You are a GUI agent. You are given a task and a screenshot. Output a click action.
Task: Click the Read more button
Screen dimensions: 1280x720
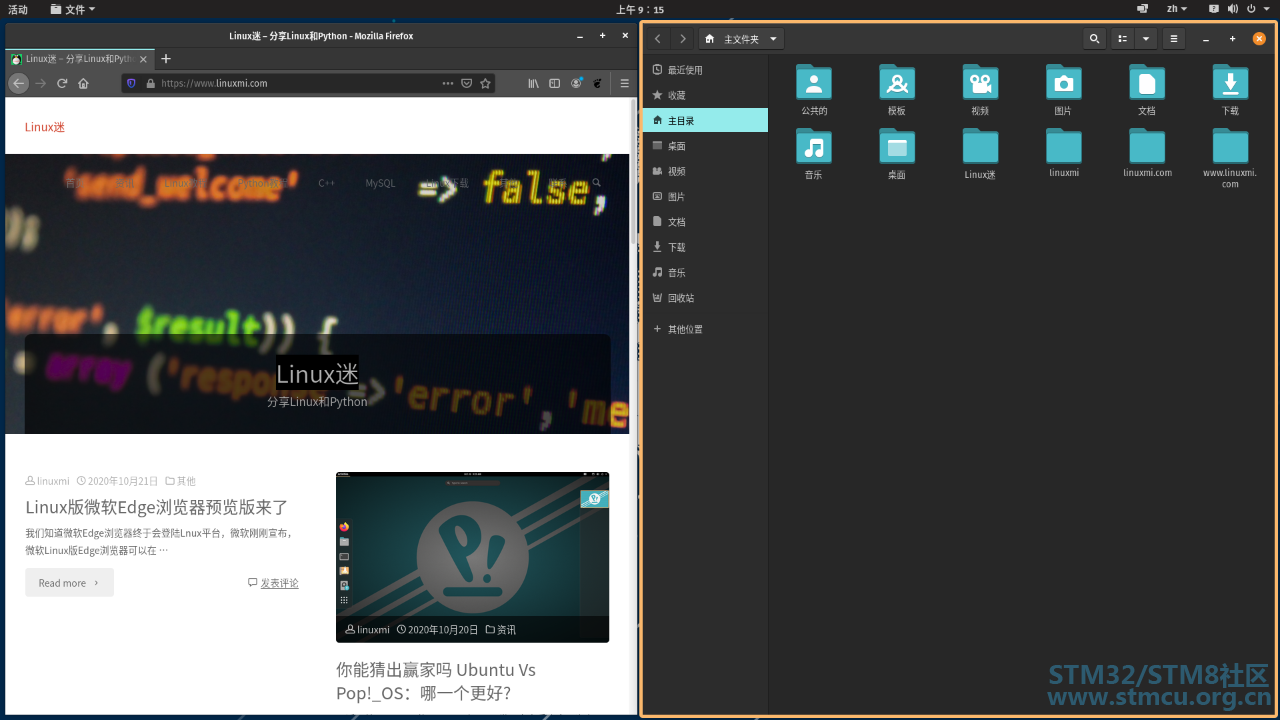click(69, 582)
